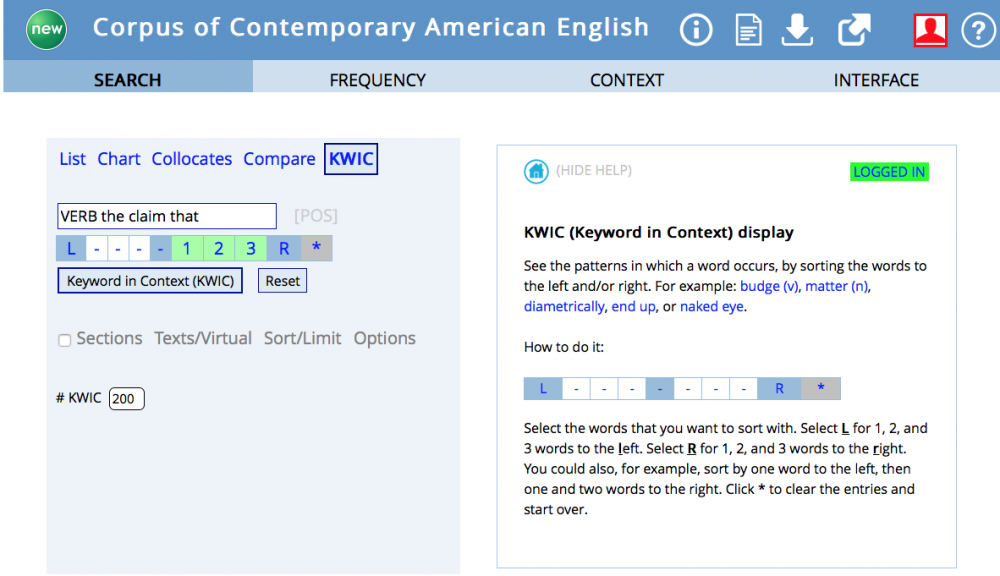Select the Compare search type

(279, 159)
